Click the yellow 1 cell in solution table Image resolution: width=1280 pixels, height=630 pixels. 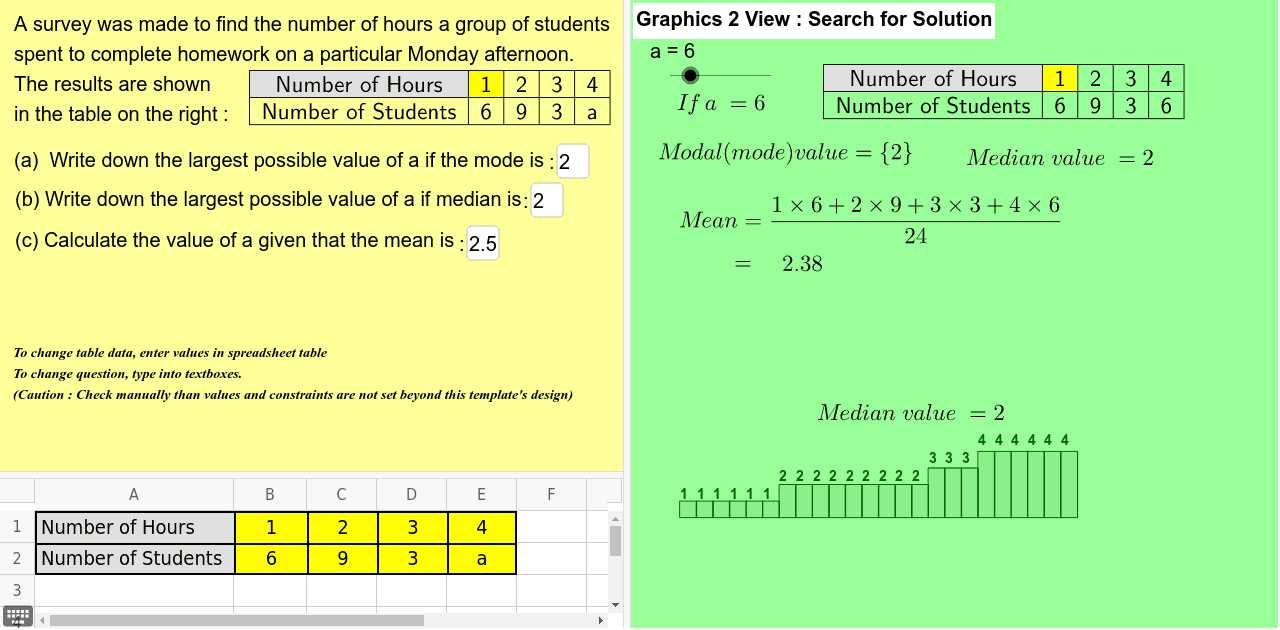[1059, 78]
